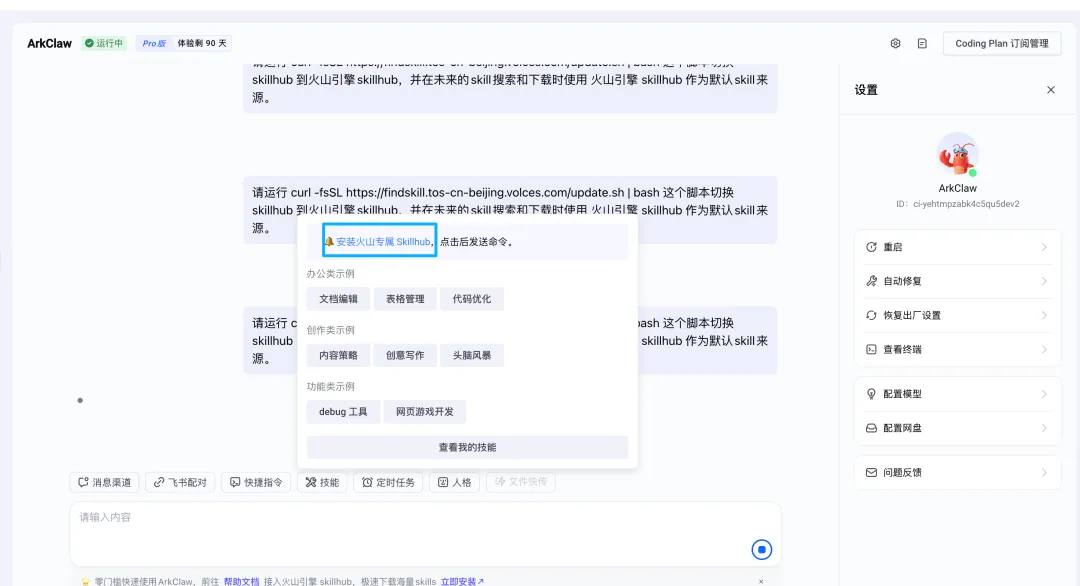Select the 文档编辑 example
1080x586 pixels.
[x=338, y=299]
